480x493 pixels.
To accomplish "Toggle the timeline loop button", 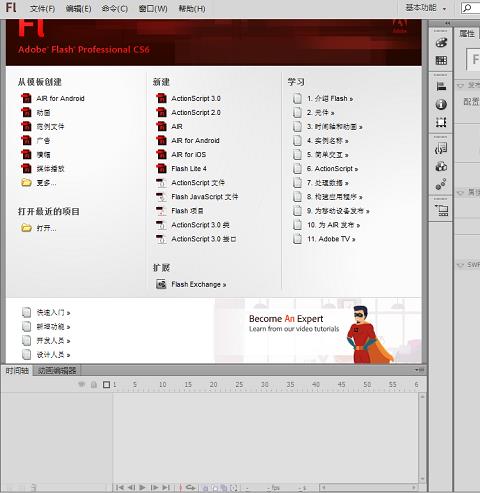I will (x=190, y=487).
